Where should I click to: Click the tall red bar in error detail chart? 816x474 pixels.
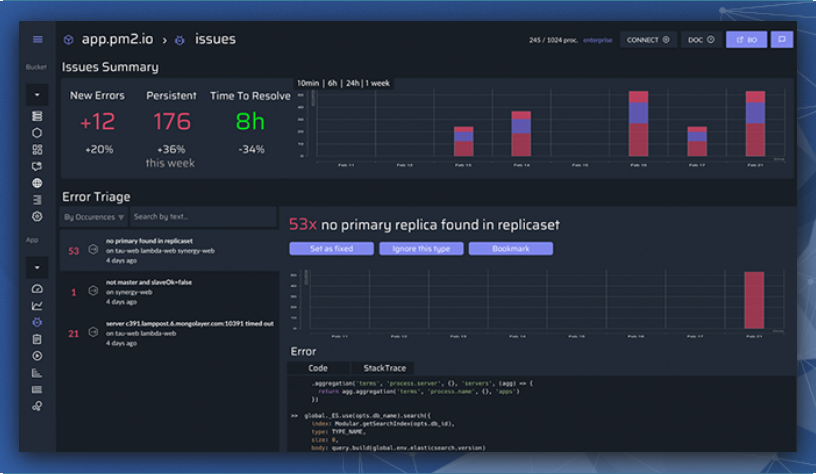tap(754, 300)
